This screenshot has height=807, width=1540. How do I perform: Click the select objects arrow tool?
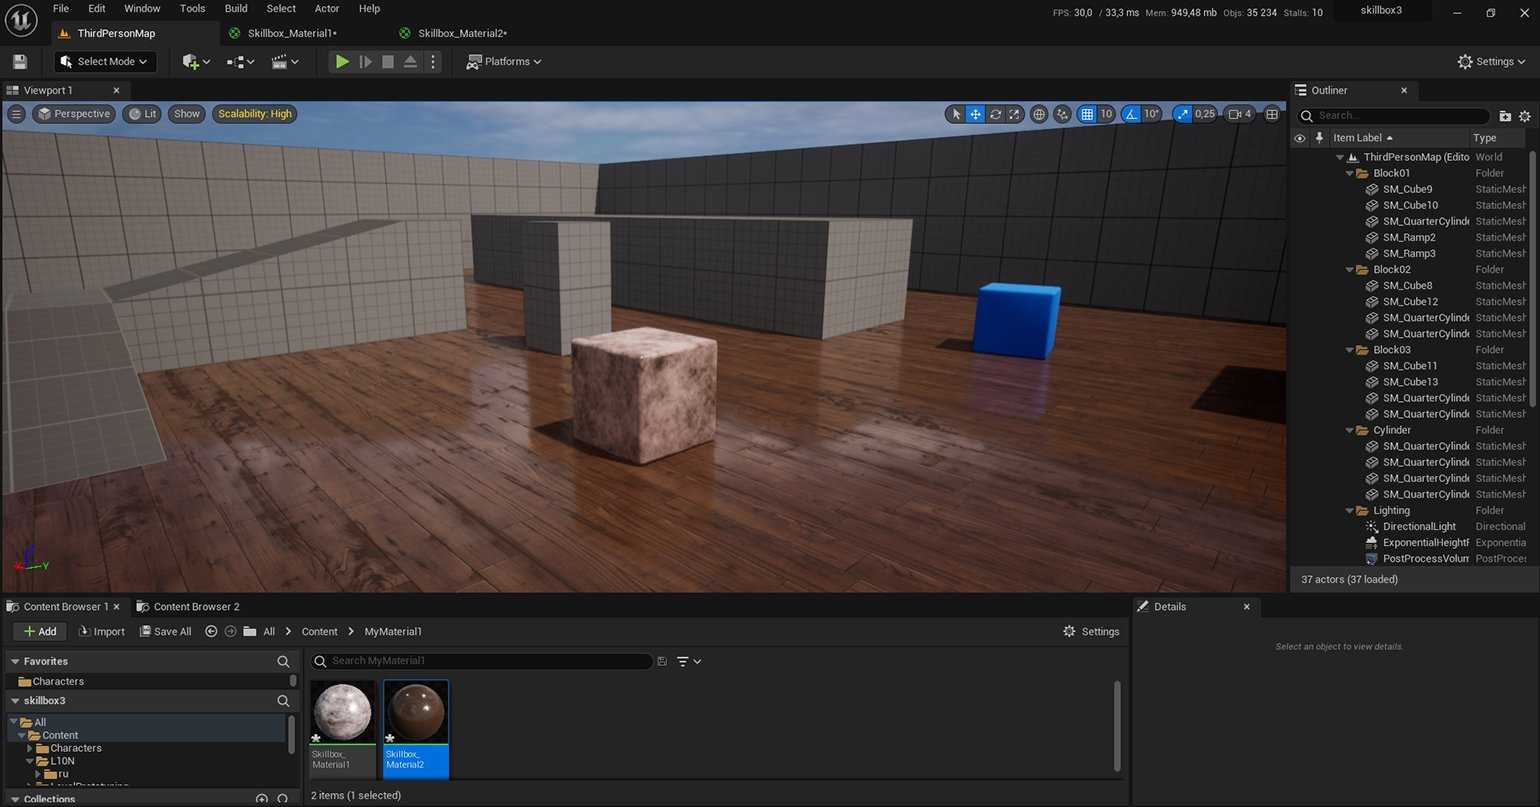click(x=956, y=114)
